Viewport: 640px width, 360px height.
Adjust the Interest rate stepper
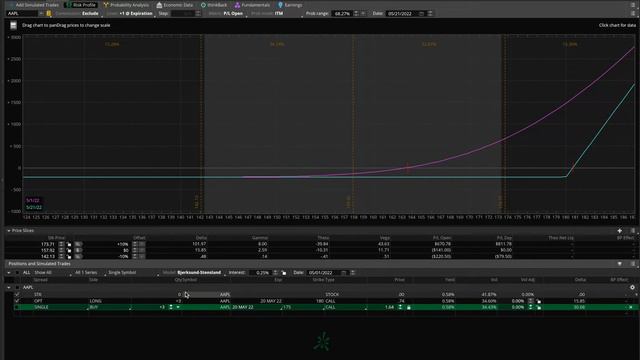coord(275,273)
